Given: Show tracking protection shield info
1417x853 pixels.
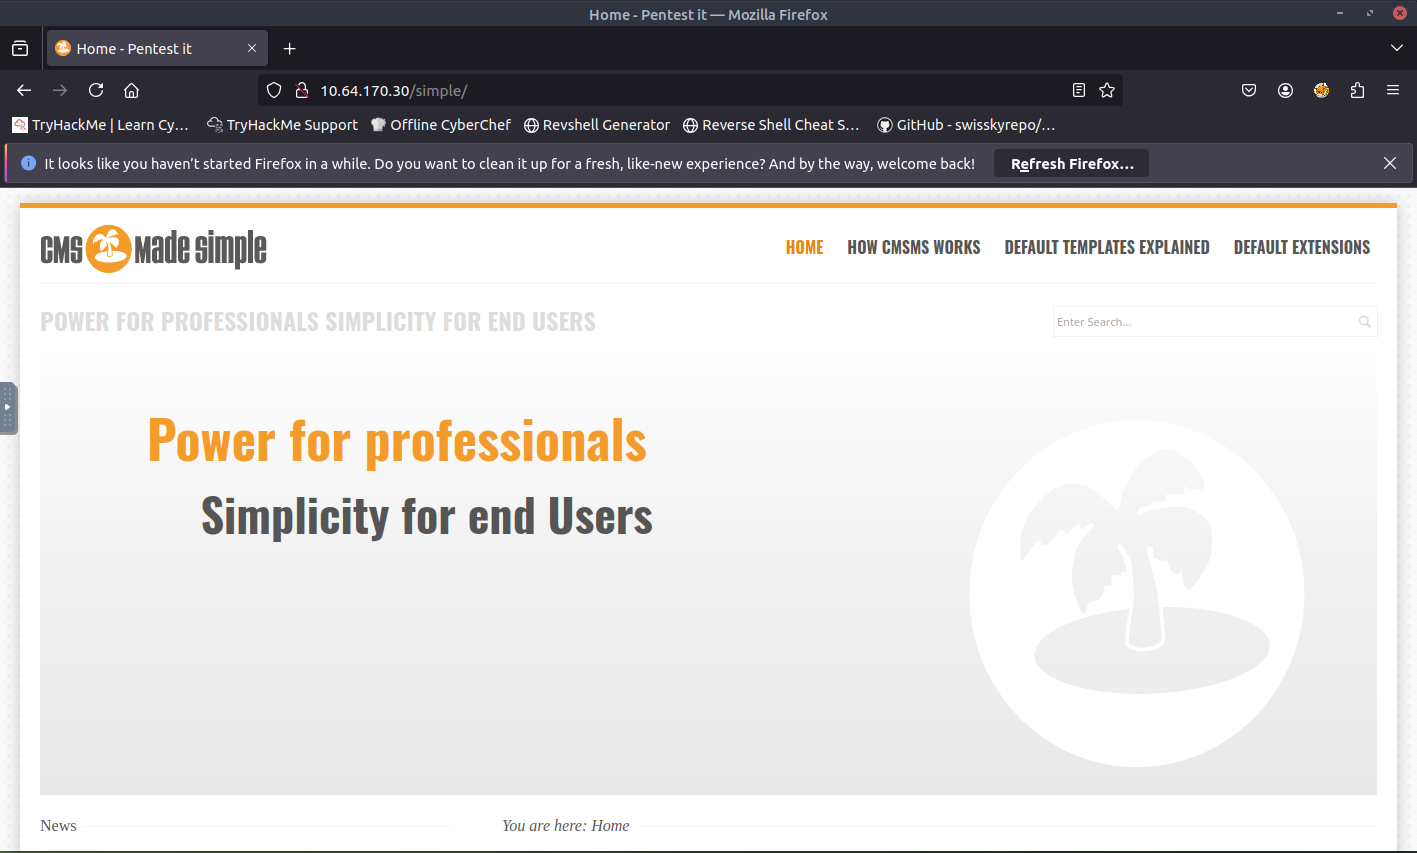Looking at the screenshot, I should coord(274,90).
